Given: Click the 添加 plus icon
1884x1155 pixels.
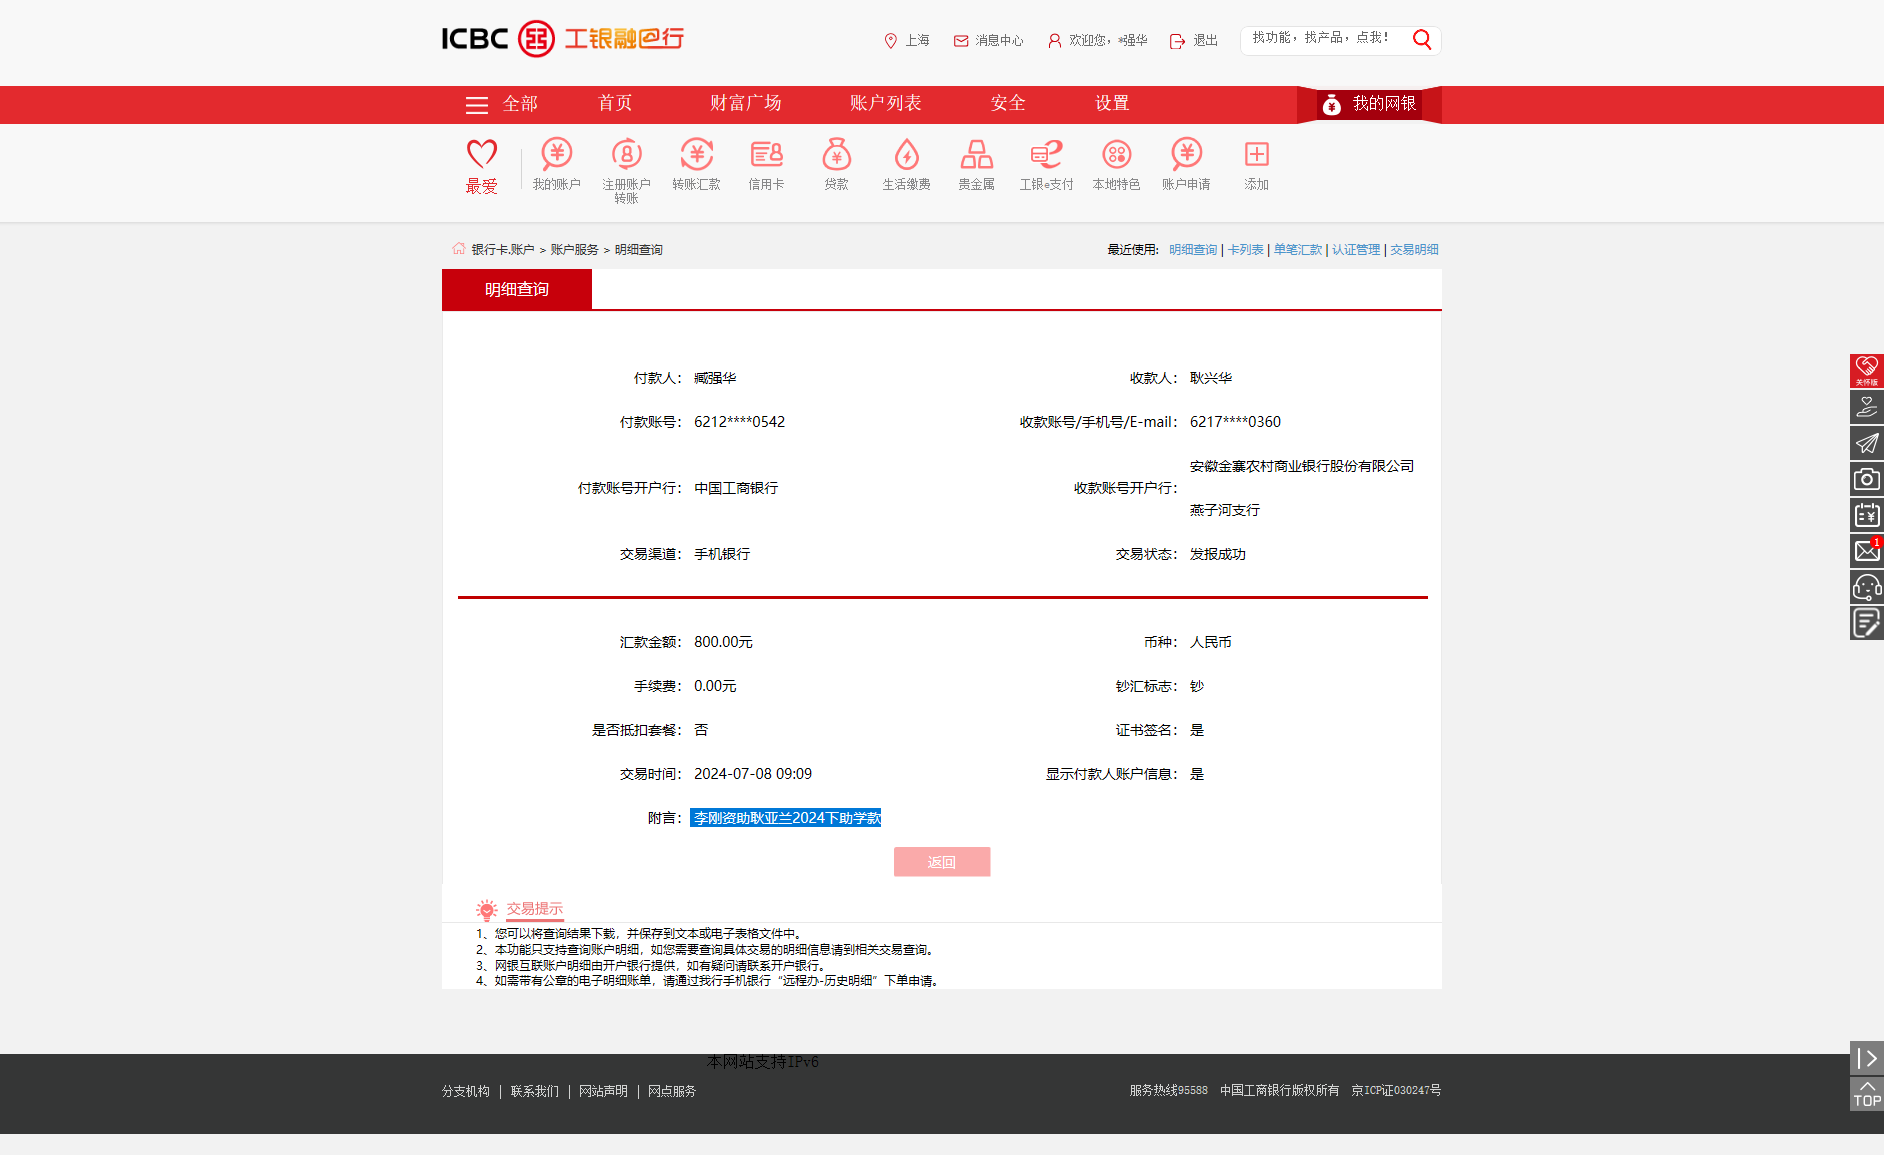Looking at the screenshot, I should click(1256, 164).
